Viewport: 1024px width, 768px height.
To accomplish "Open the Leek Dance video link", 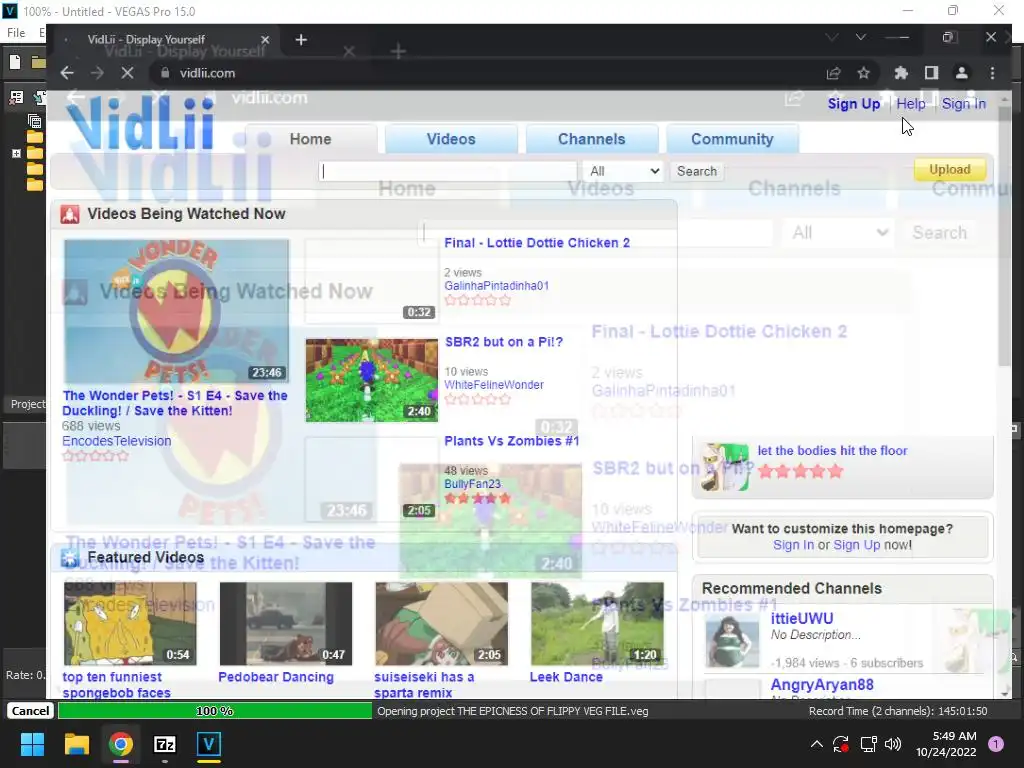I will click(x=566, y=677).
